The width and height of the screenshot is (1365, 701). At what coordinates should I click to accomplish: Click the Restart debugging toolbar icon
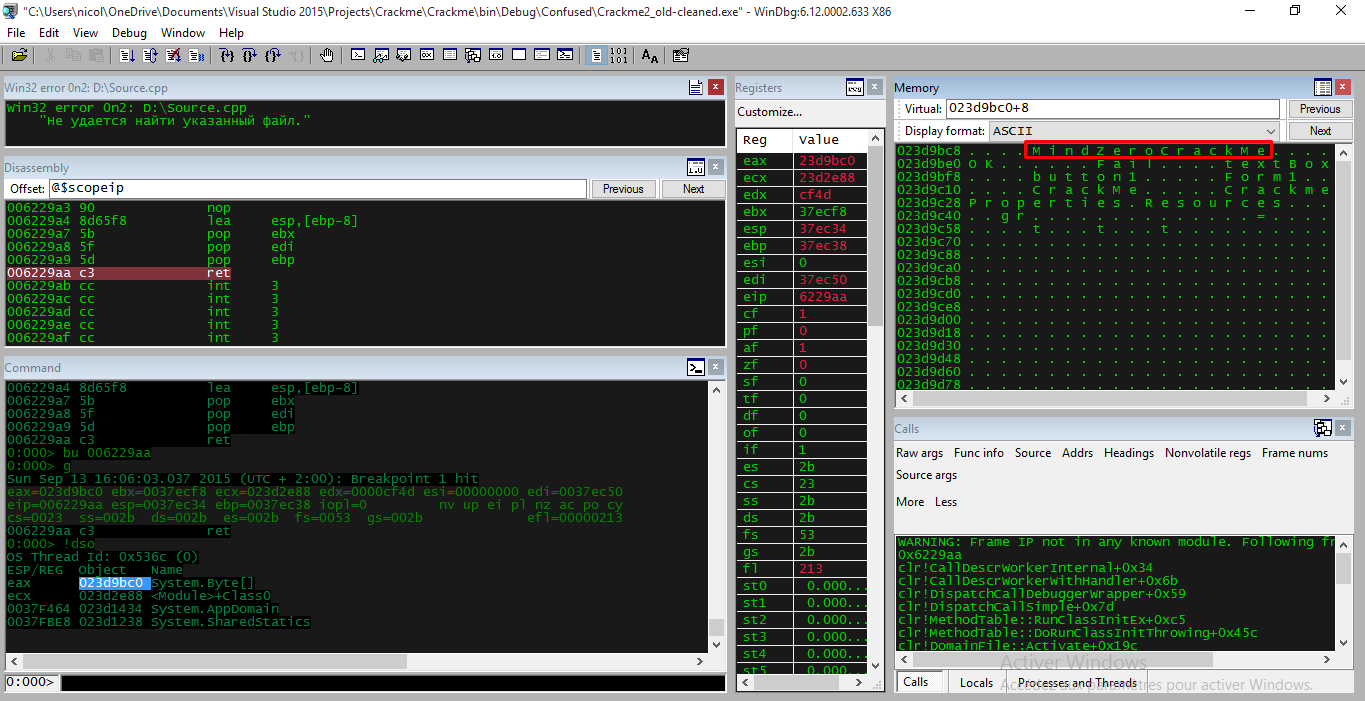point(150,56)
